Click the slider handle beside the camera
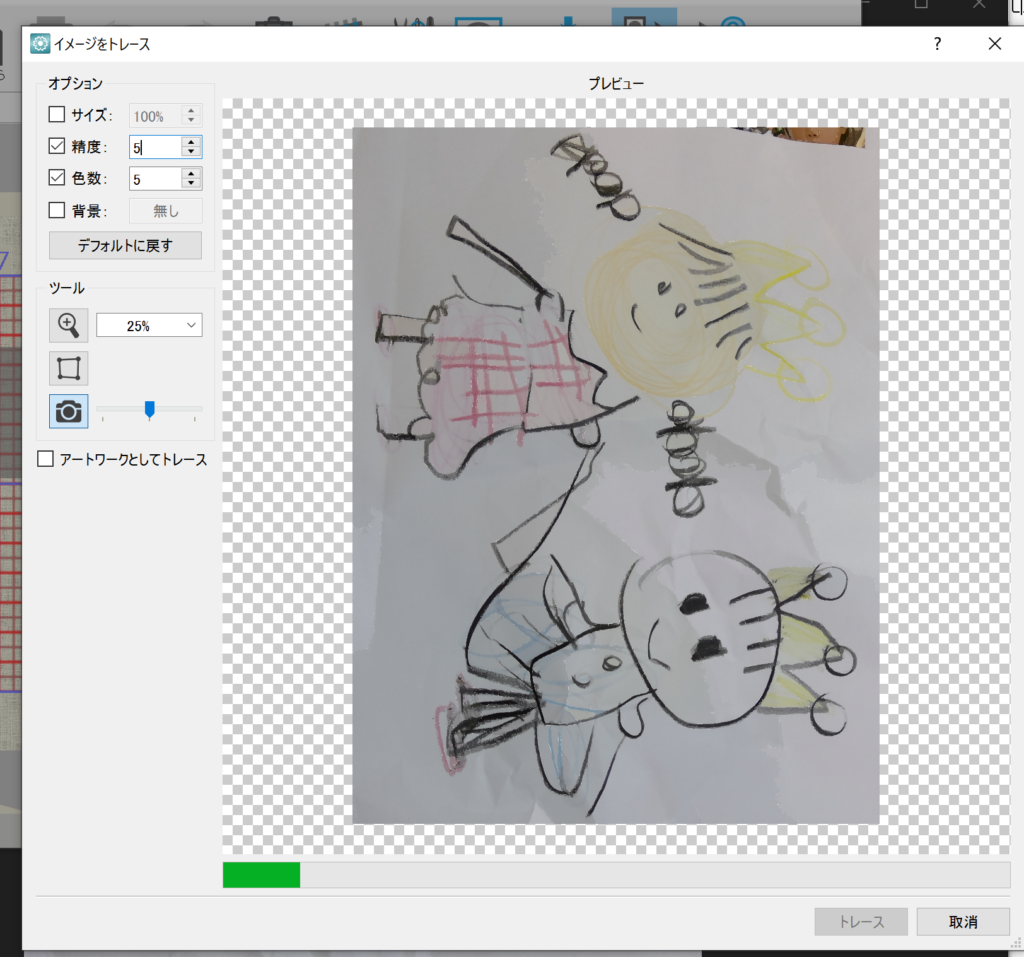Viewport: 1024px width, 957px height. [149, 409]
